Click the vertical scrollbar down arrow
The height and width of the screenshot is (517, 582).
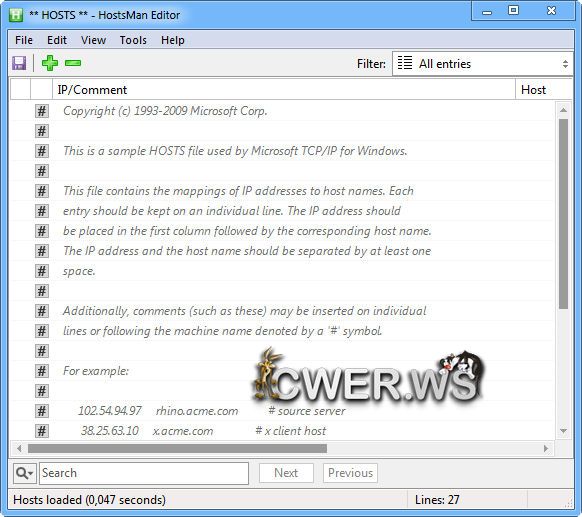tap(563, 431)
